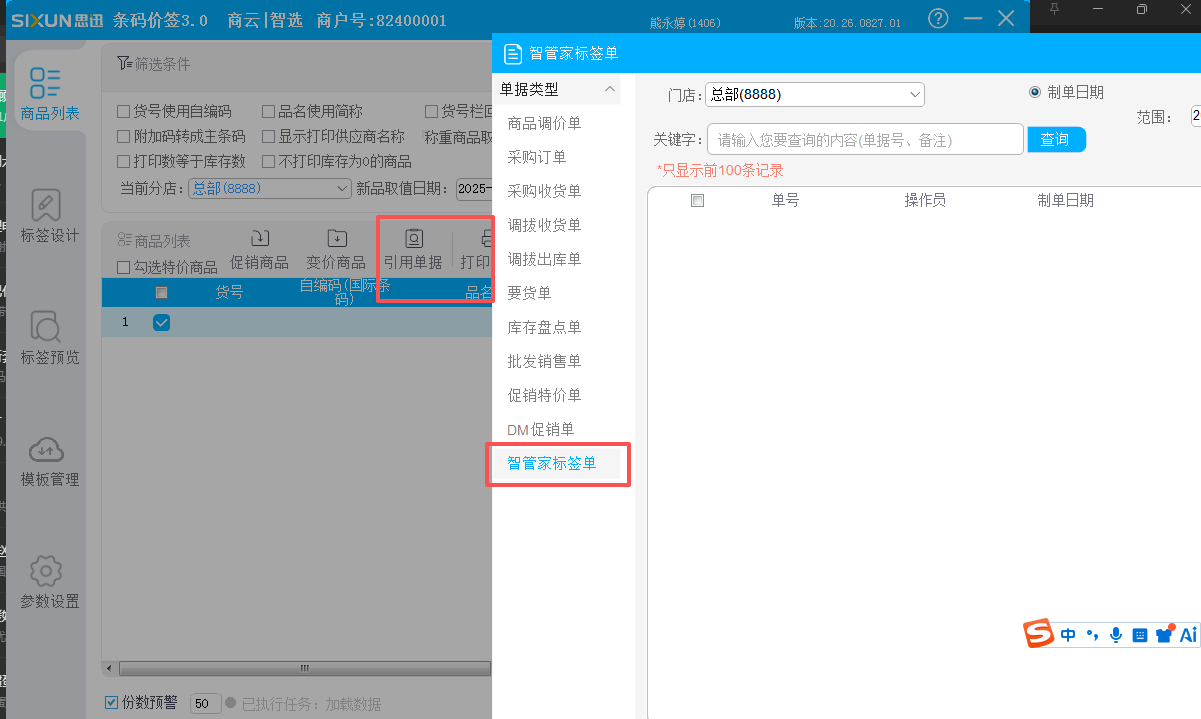Select 商品调价单 document type
Screen dimensions: 1201x719
point(545,123)
